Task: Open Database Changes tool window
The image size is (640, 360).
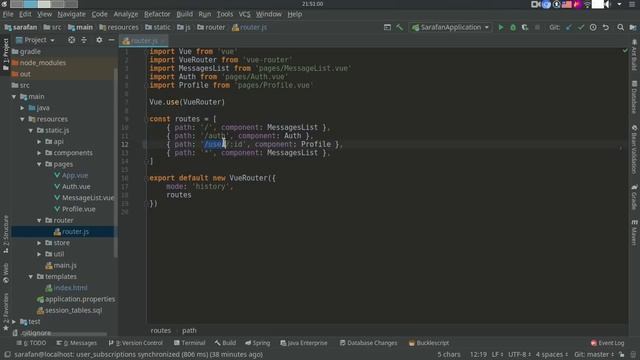Action: 368,343
